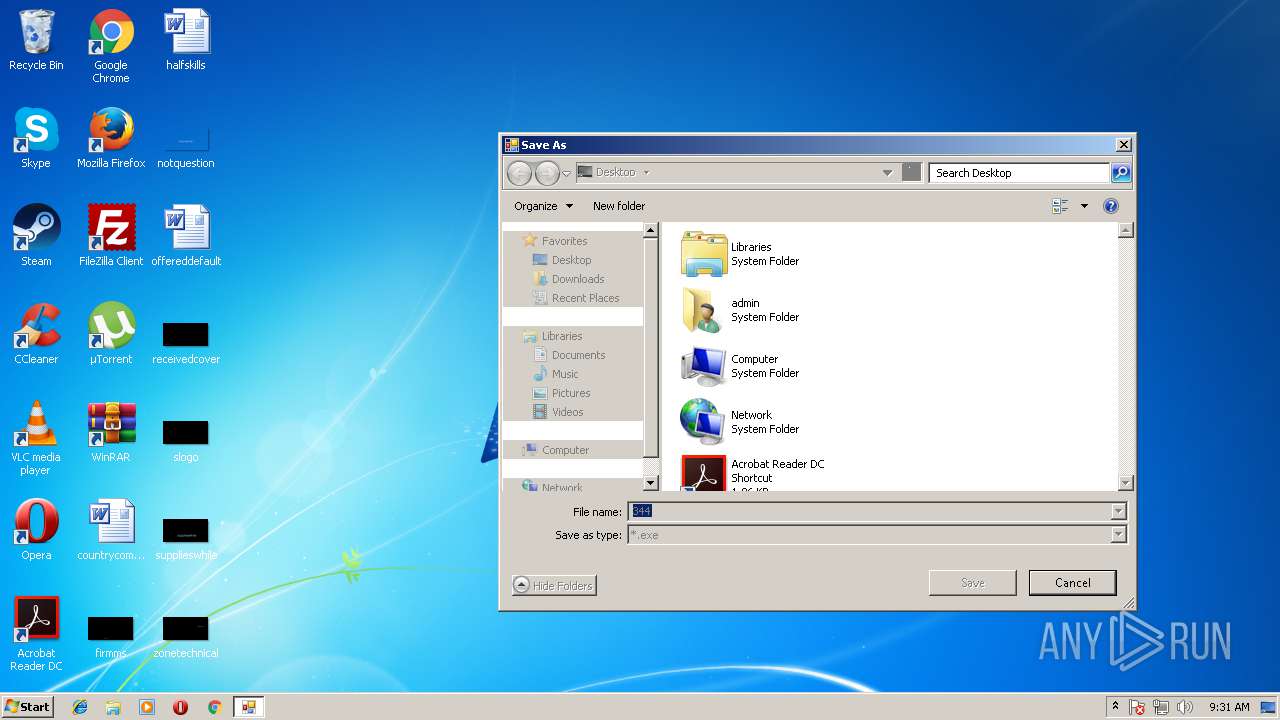1280x720 pixels.
Task: Click file list scrollbar down arrow
Action: coord(1125,483)
